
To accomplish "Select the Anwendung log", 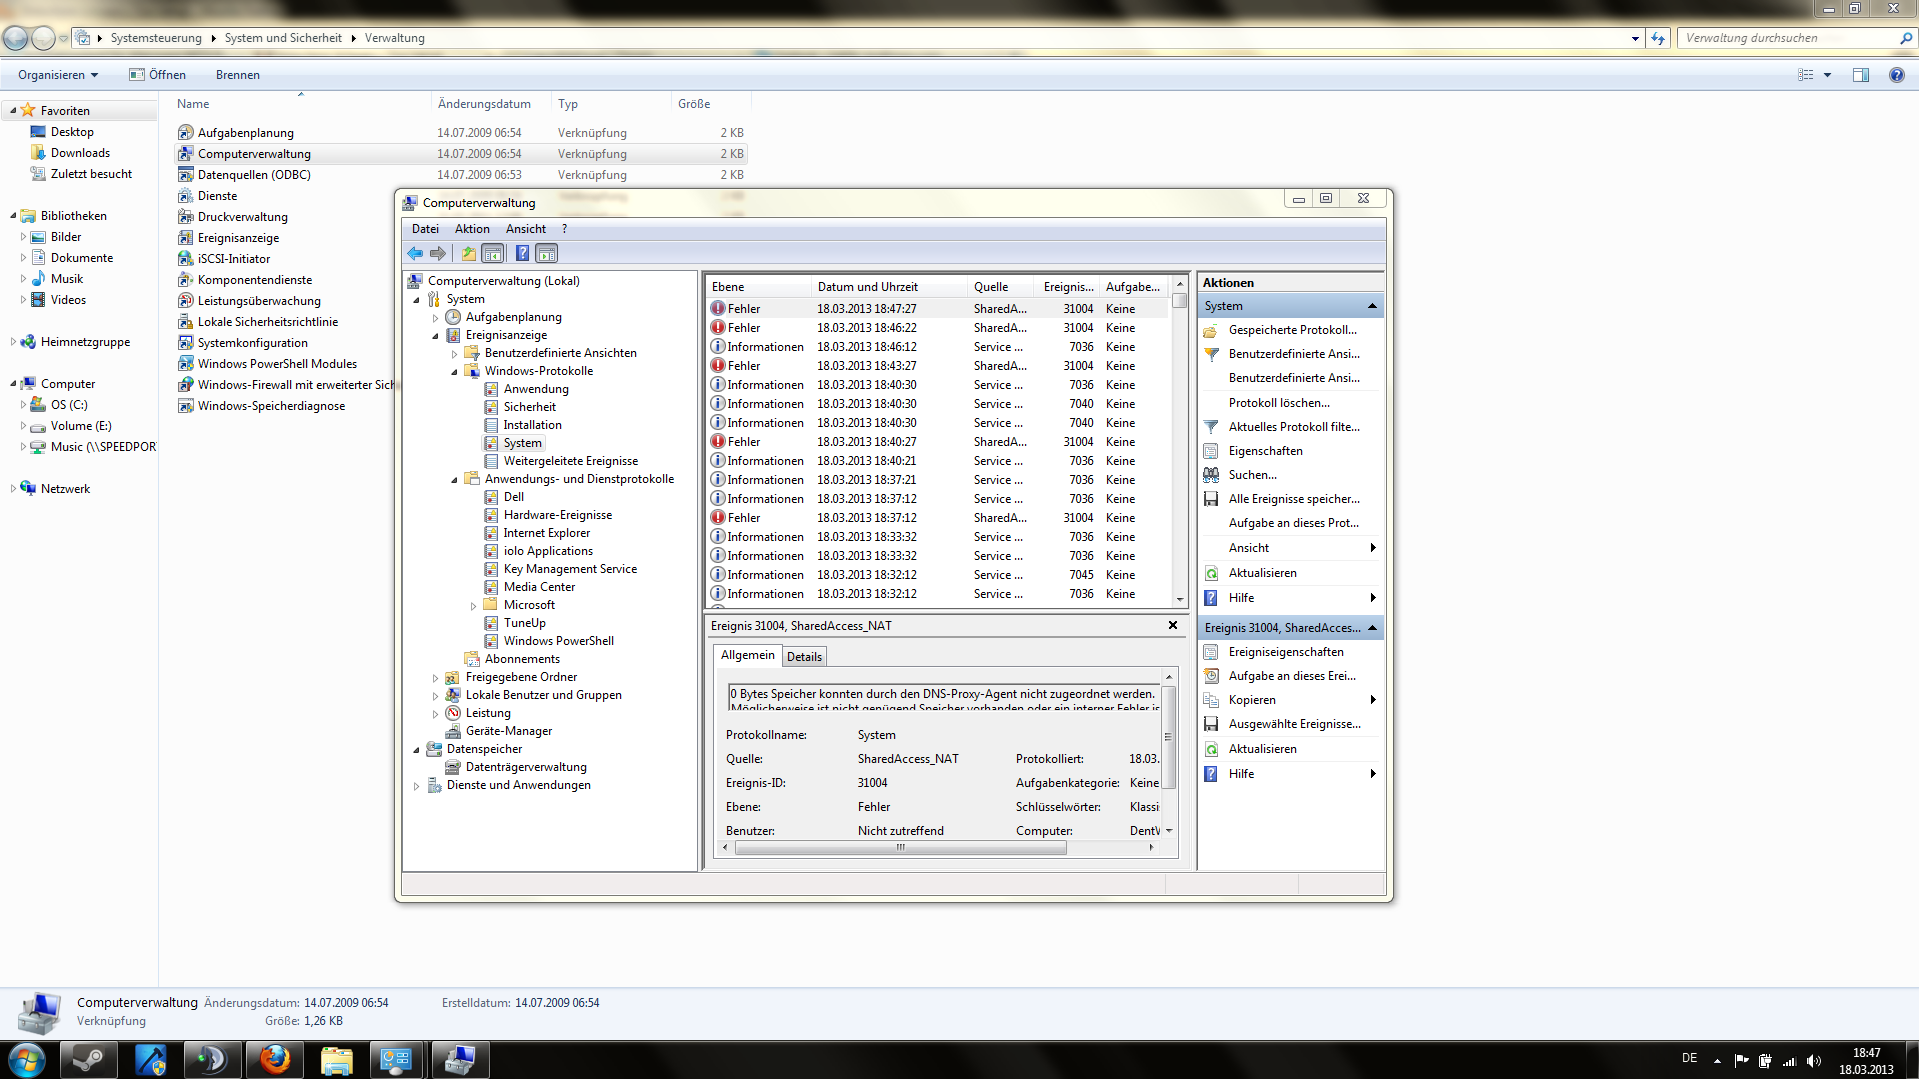I will point(536,389).
